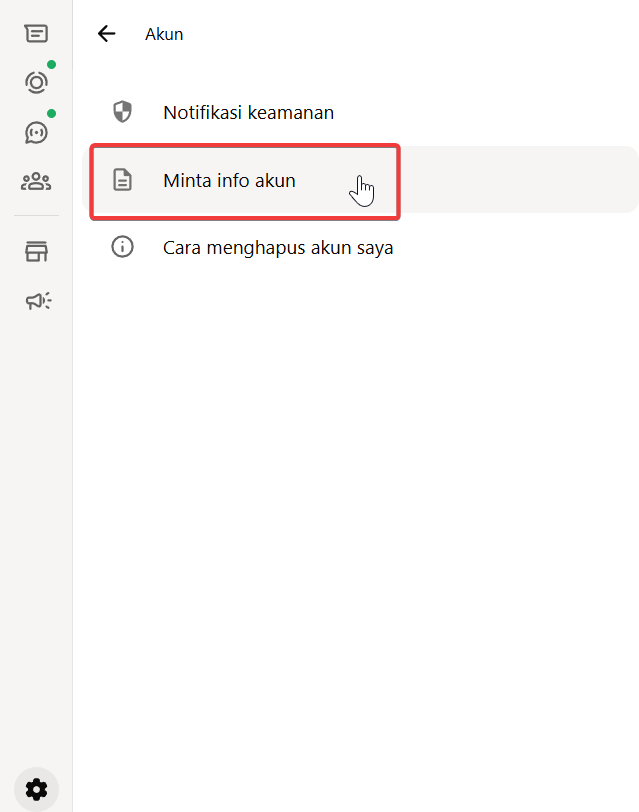Open the Channels speech-bubble icon
Viewport: 639px width, 812px height.
pos(36,132)
